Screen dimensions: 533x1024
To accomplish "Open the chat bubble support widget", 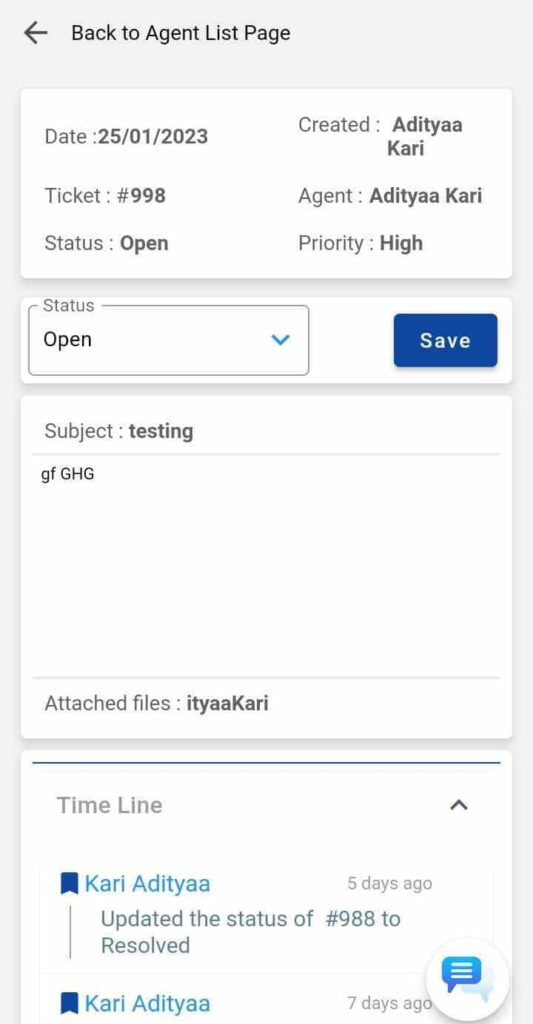I will tap(468, 979).
